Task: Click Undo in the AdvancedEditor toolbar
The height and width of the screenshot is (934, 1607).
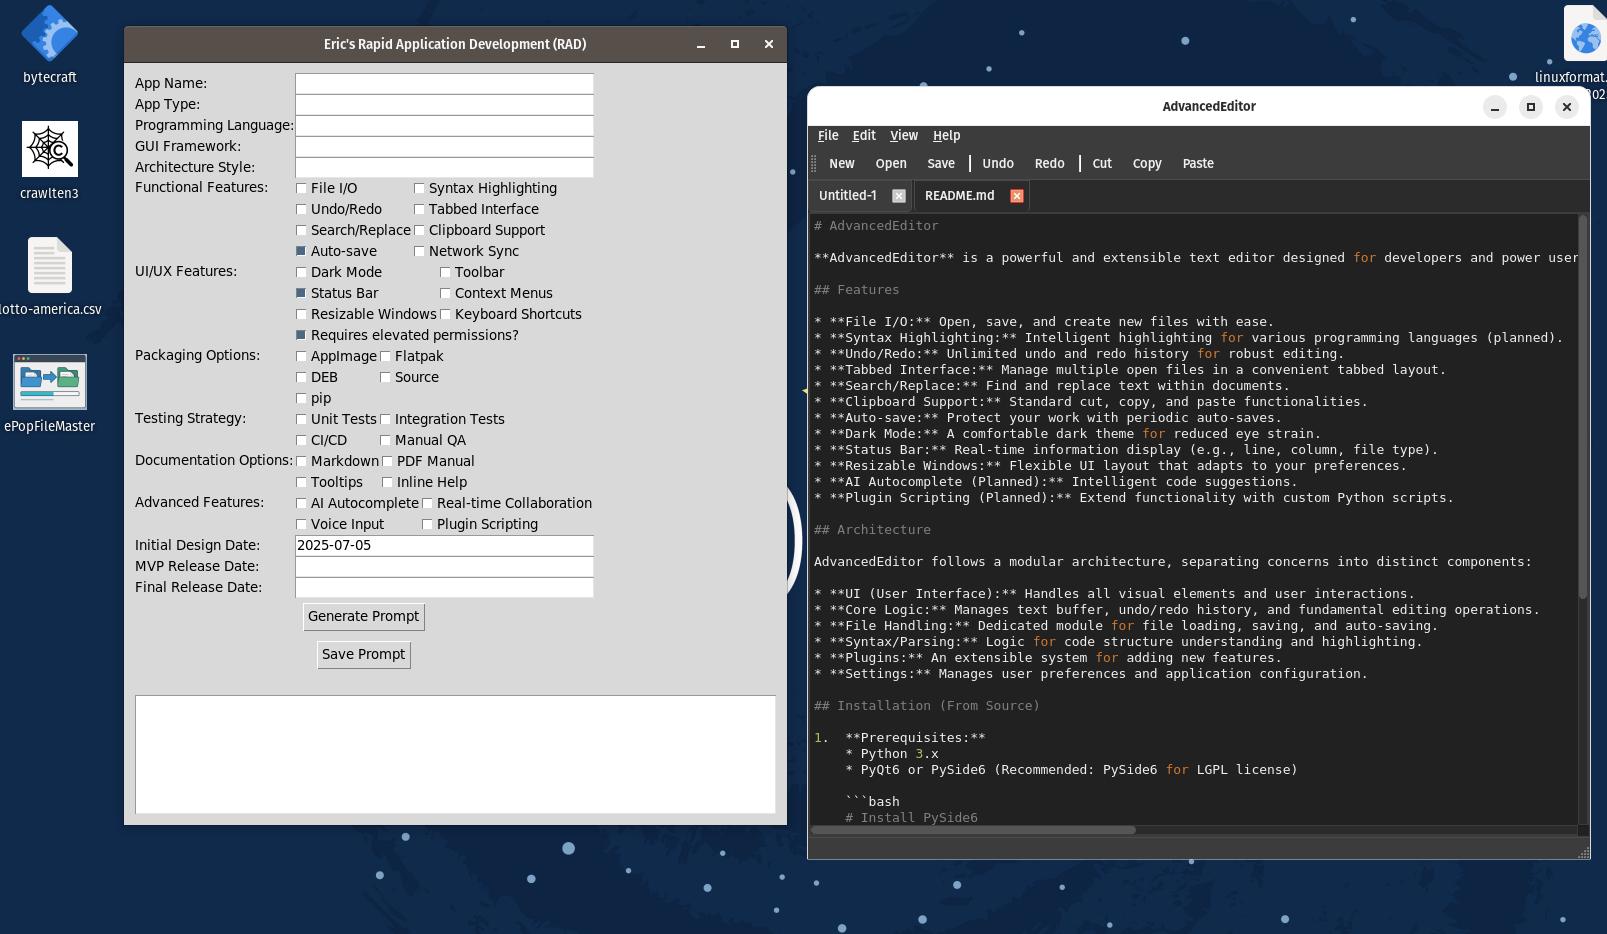Action: tap(998, 164)
